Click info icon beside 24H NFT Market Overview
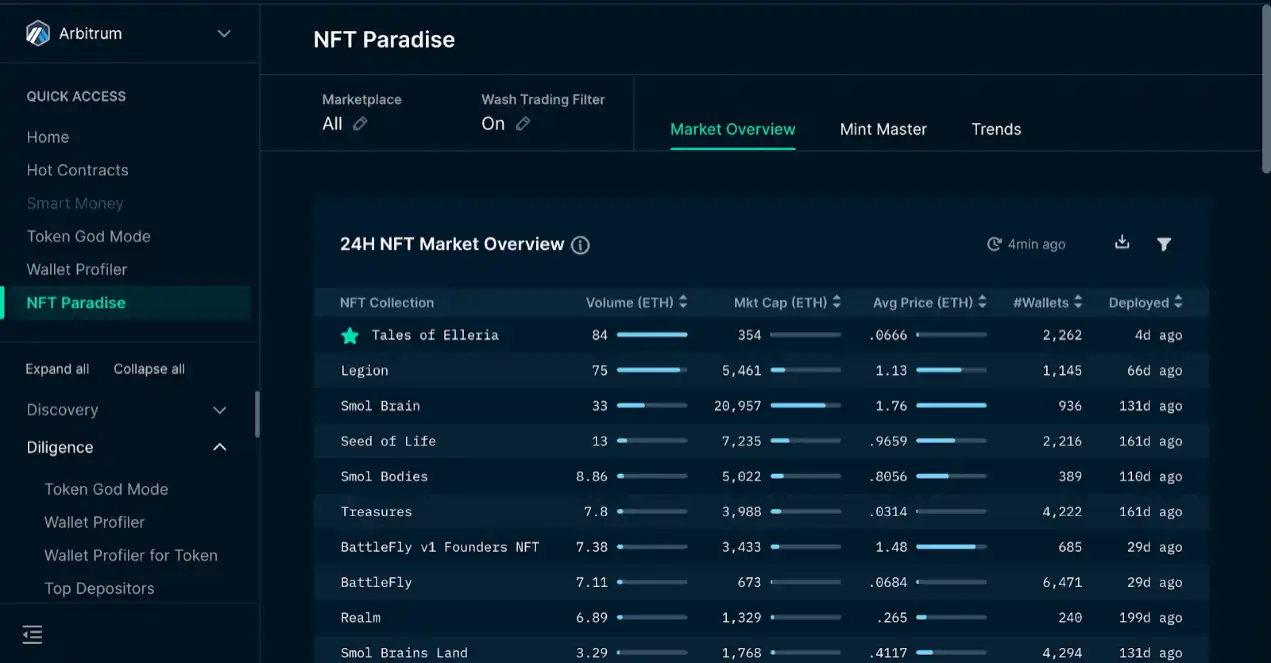 pos(580,245)
